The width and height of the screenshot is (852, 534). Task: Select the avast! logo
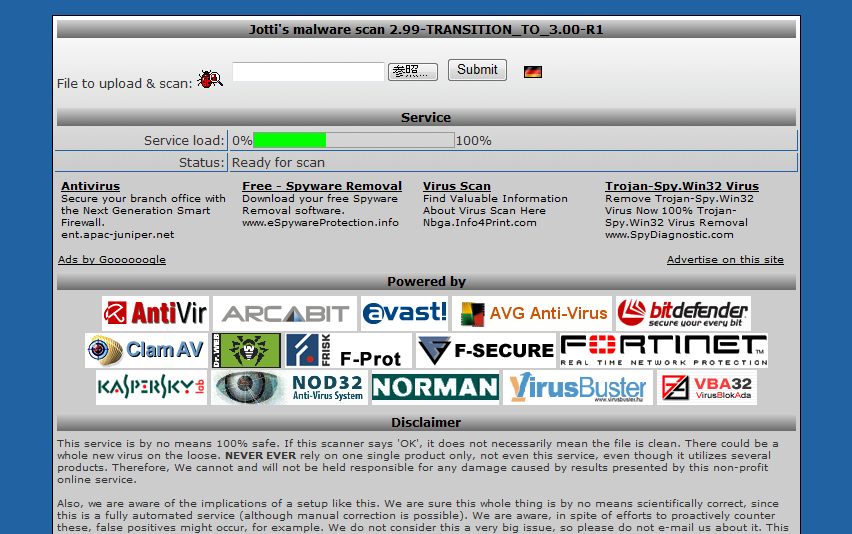coord(404,313)
